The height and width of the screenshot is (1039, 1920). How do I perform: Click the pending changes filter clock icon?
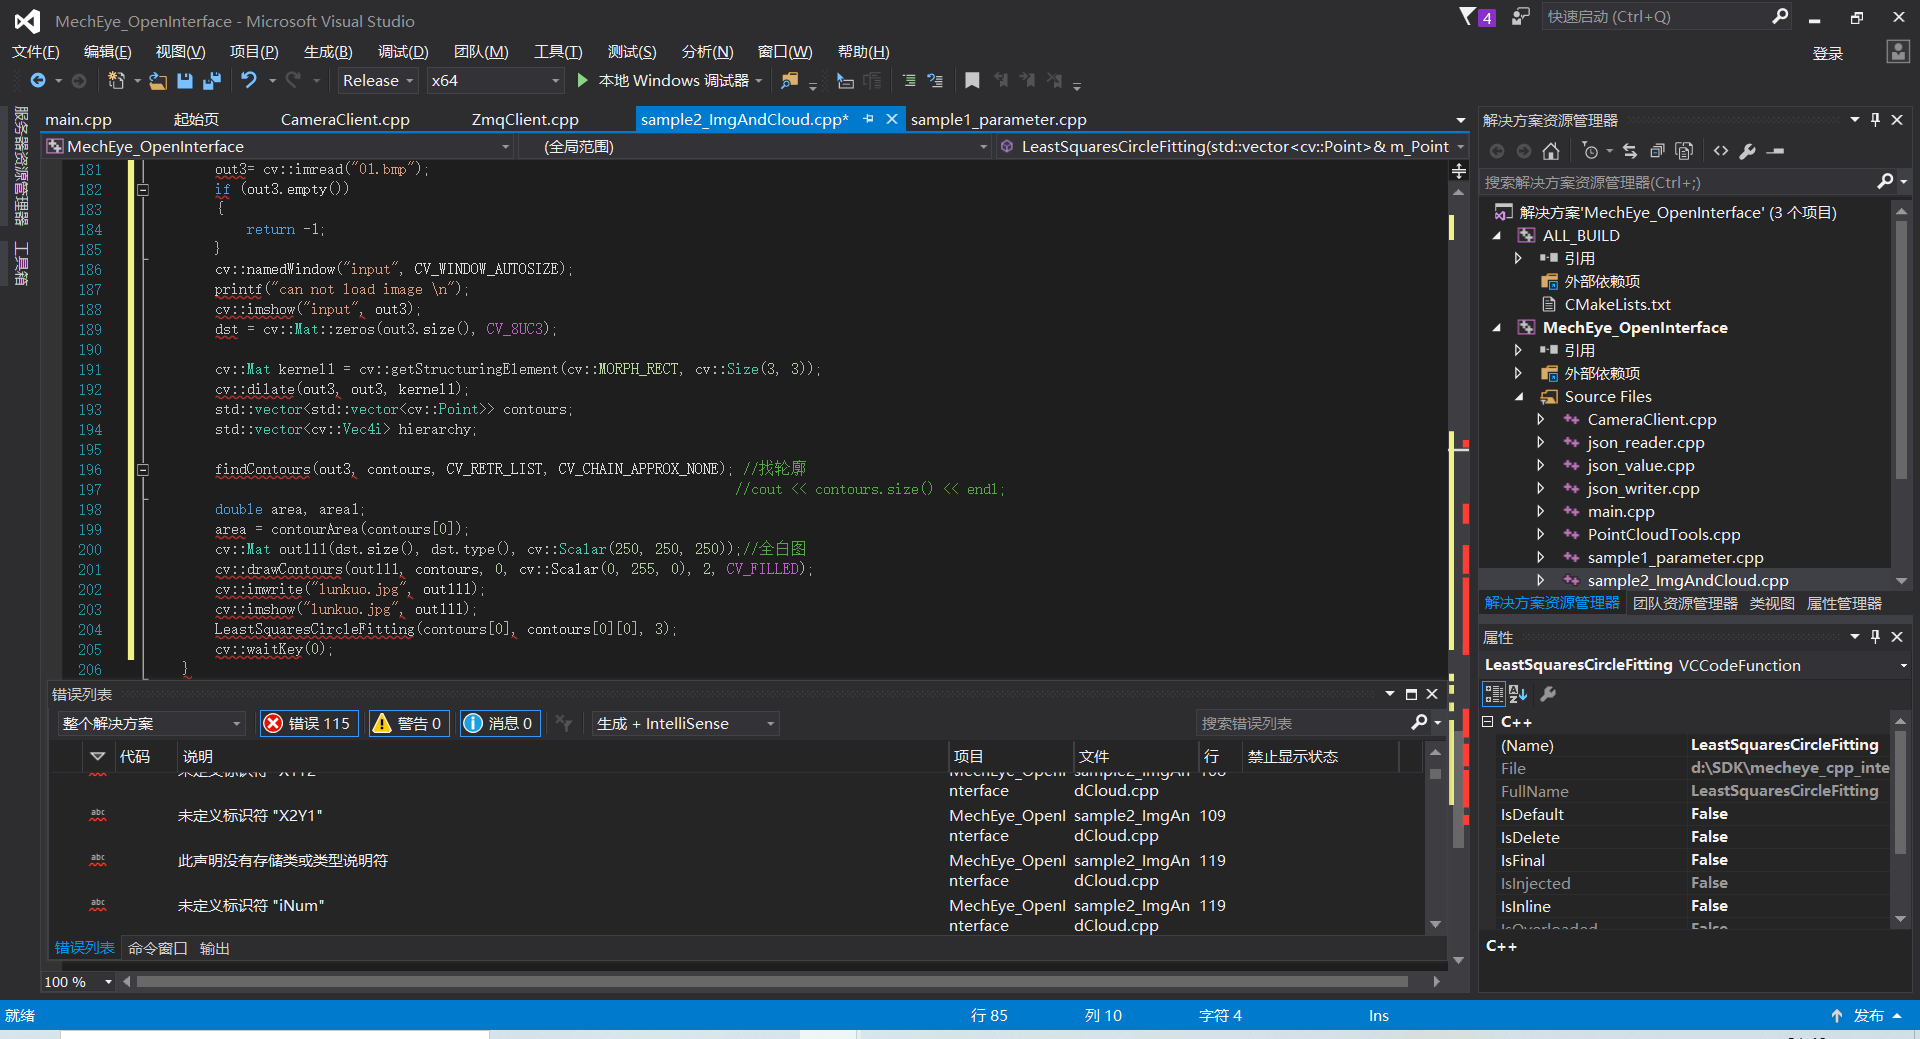(x=1590, y=151)
